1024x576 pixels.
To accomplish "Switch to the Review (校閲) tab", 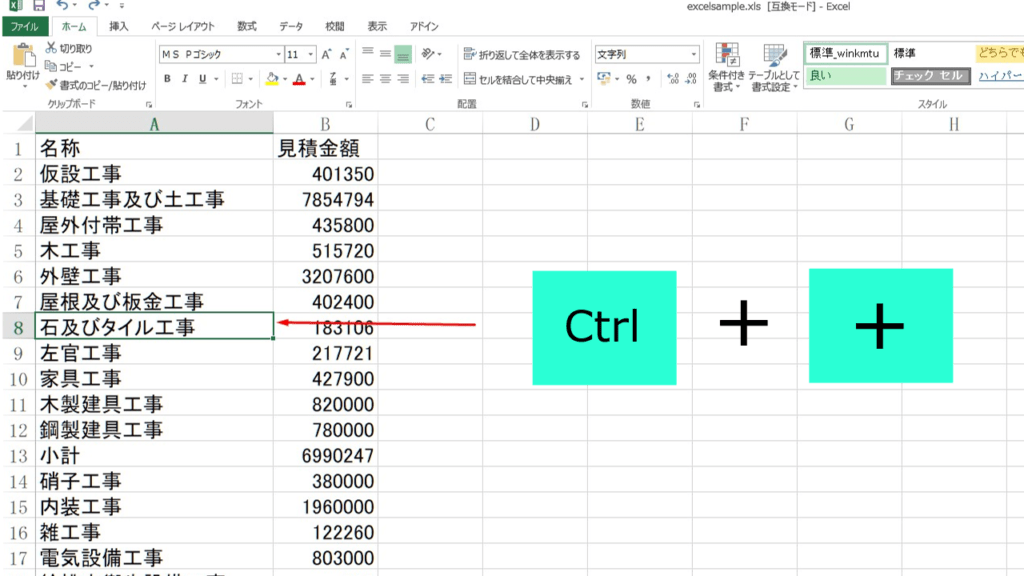I will point(334,26).
